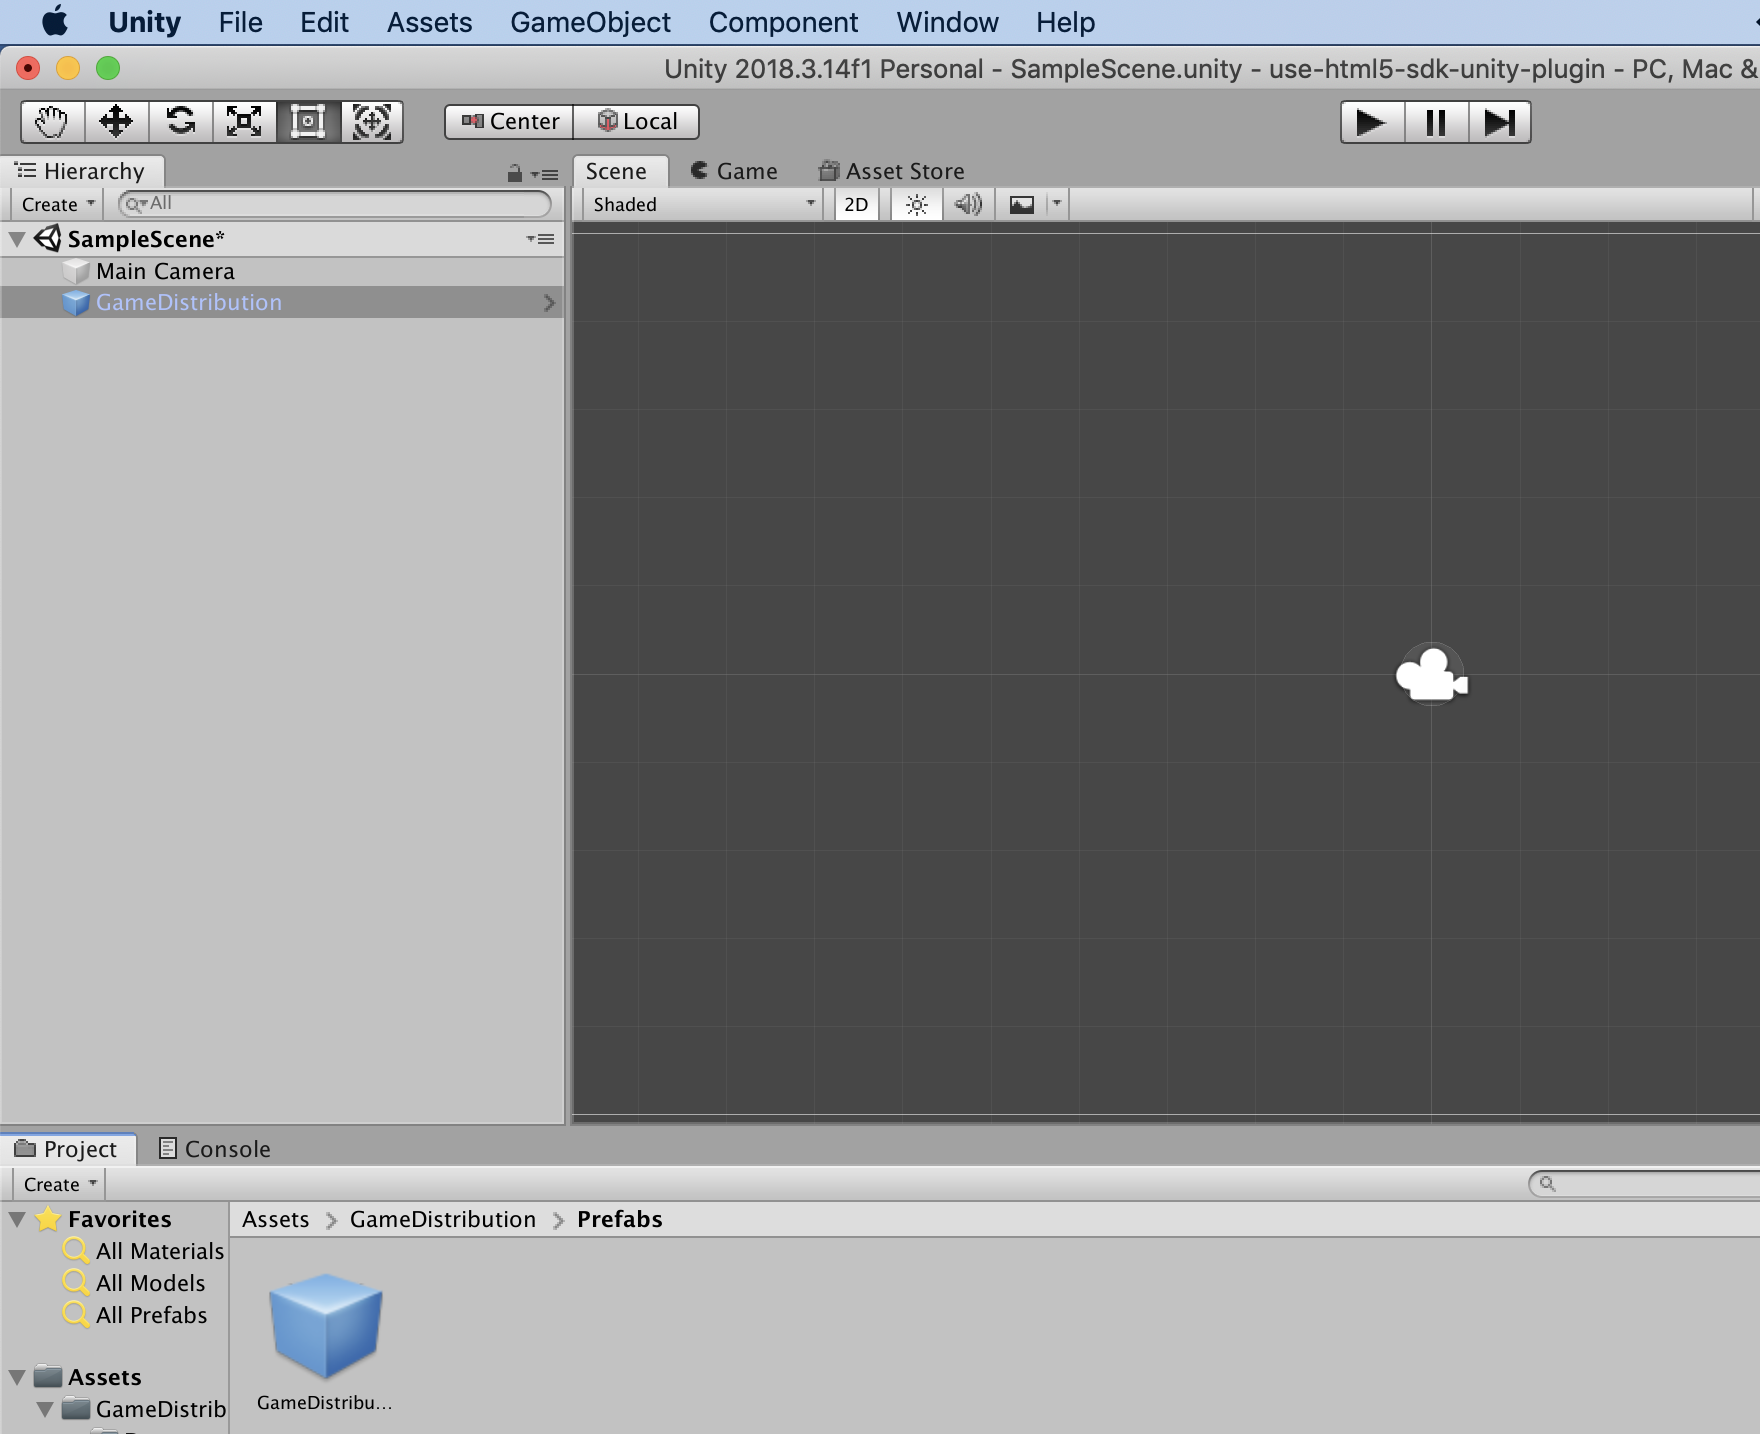Viewport: 1760px width, 1434px height.
Task: Select All Models favorite
Action: pyautogui.click(x=134, y=1283)
